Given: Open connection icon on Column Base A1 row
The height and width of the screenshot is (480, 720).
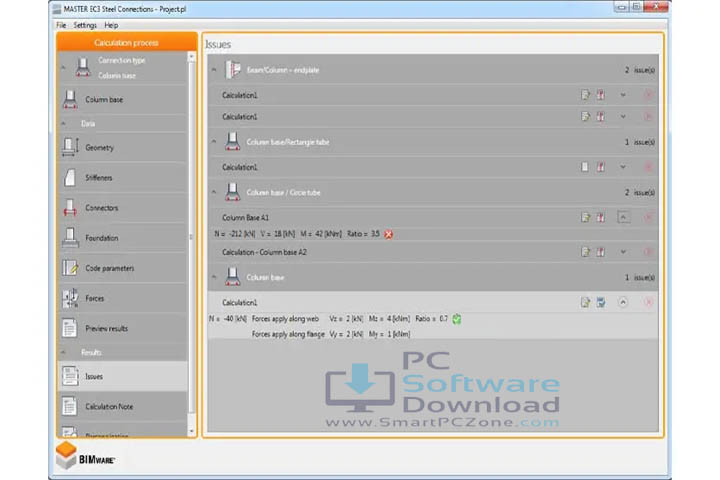Looking at the screenshot, I should pos(601,217).
